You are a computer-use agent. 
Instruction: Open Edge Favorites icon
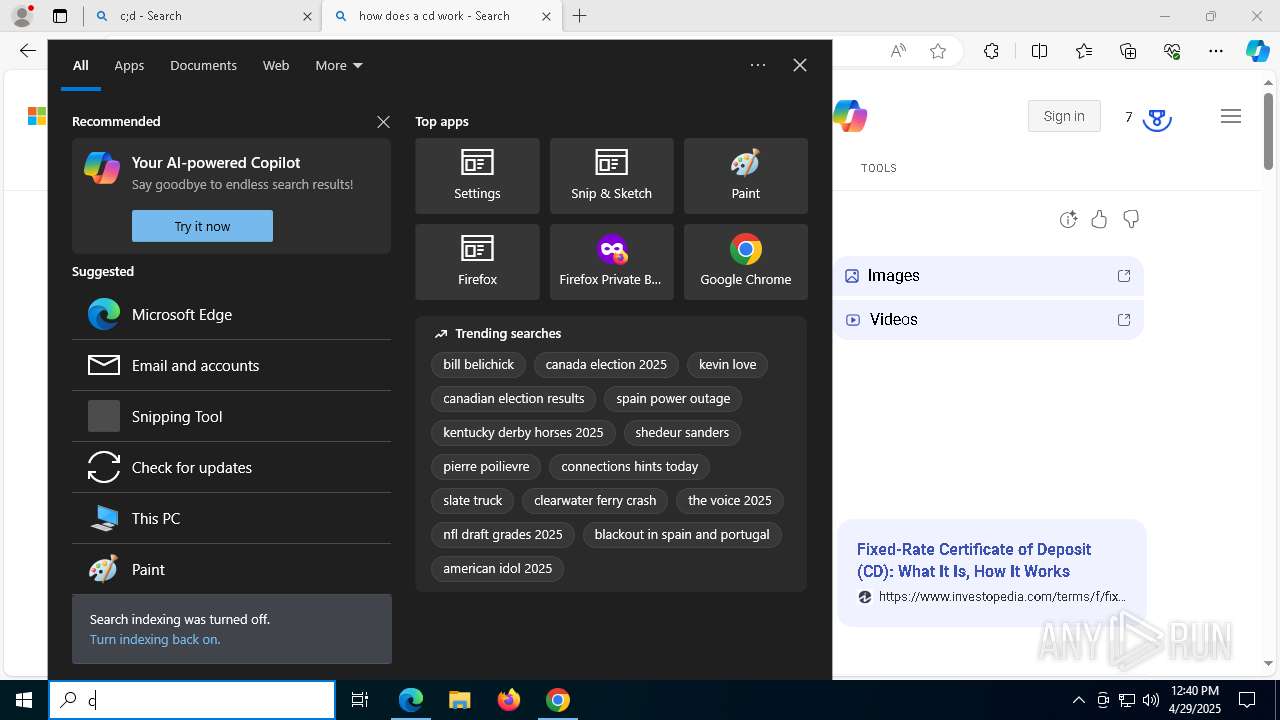1084,51
